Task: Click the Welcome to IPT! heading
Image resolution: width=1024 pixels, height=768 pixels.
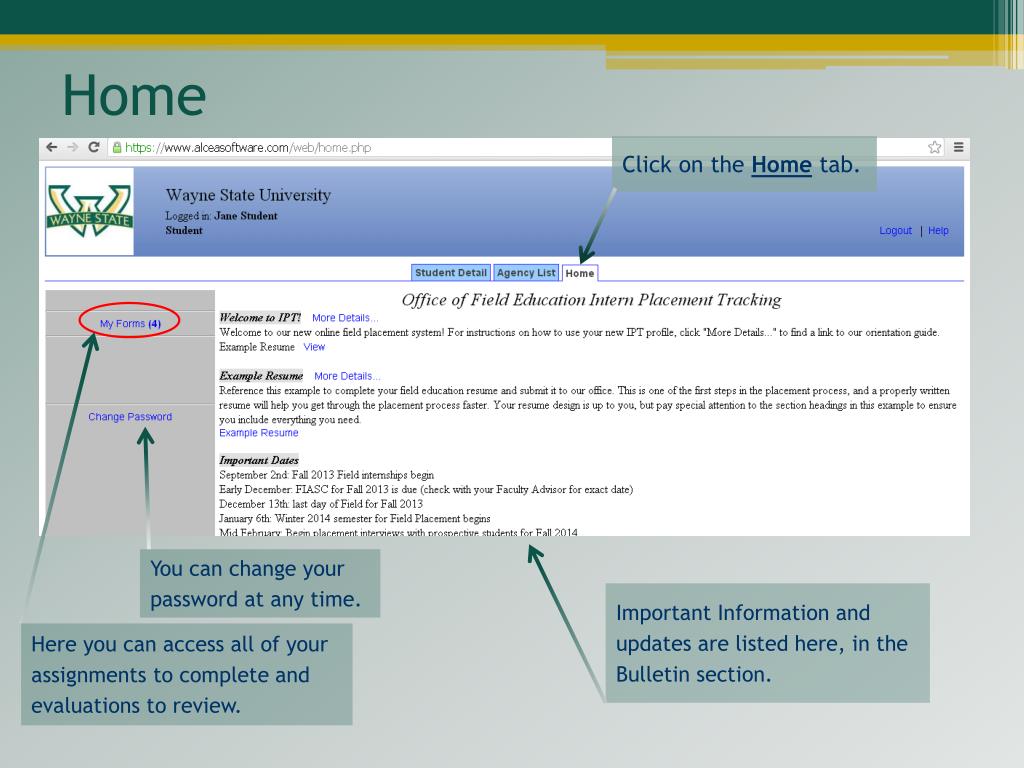Action: (x=260, y=317)
